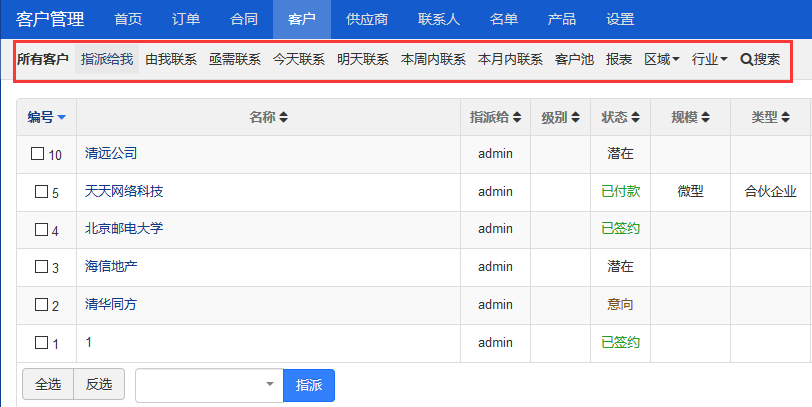This screenshot has height=407, width=812.
Task: Click the blue 指派 button
Action: (309, 385)
